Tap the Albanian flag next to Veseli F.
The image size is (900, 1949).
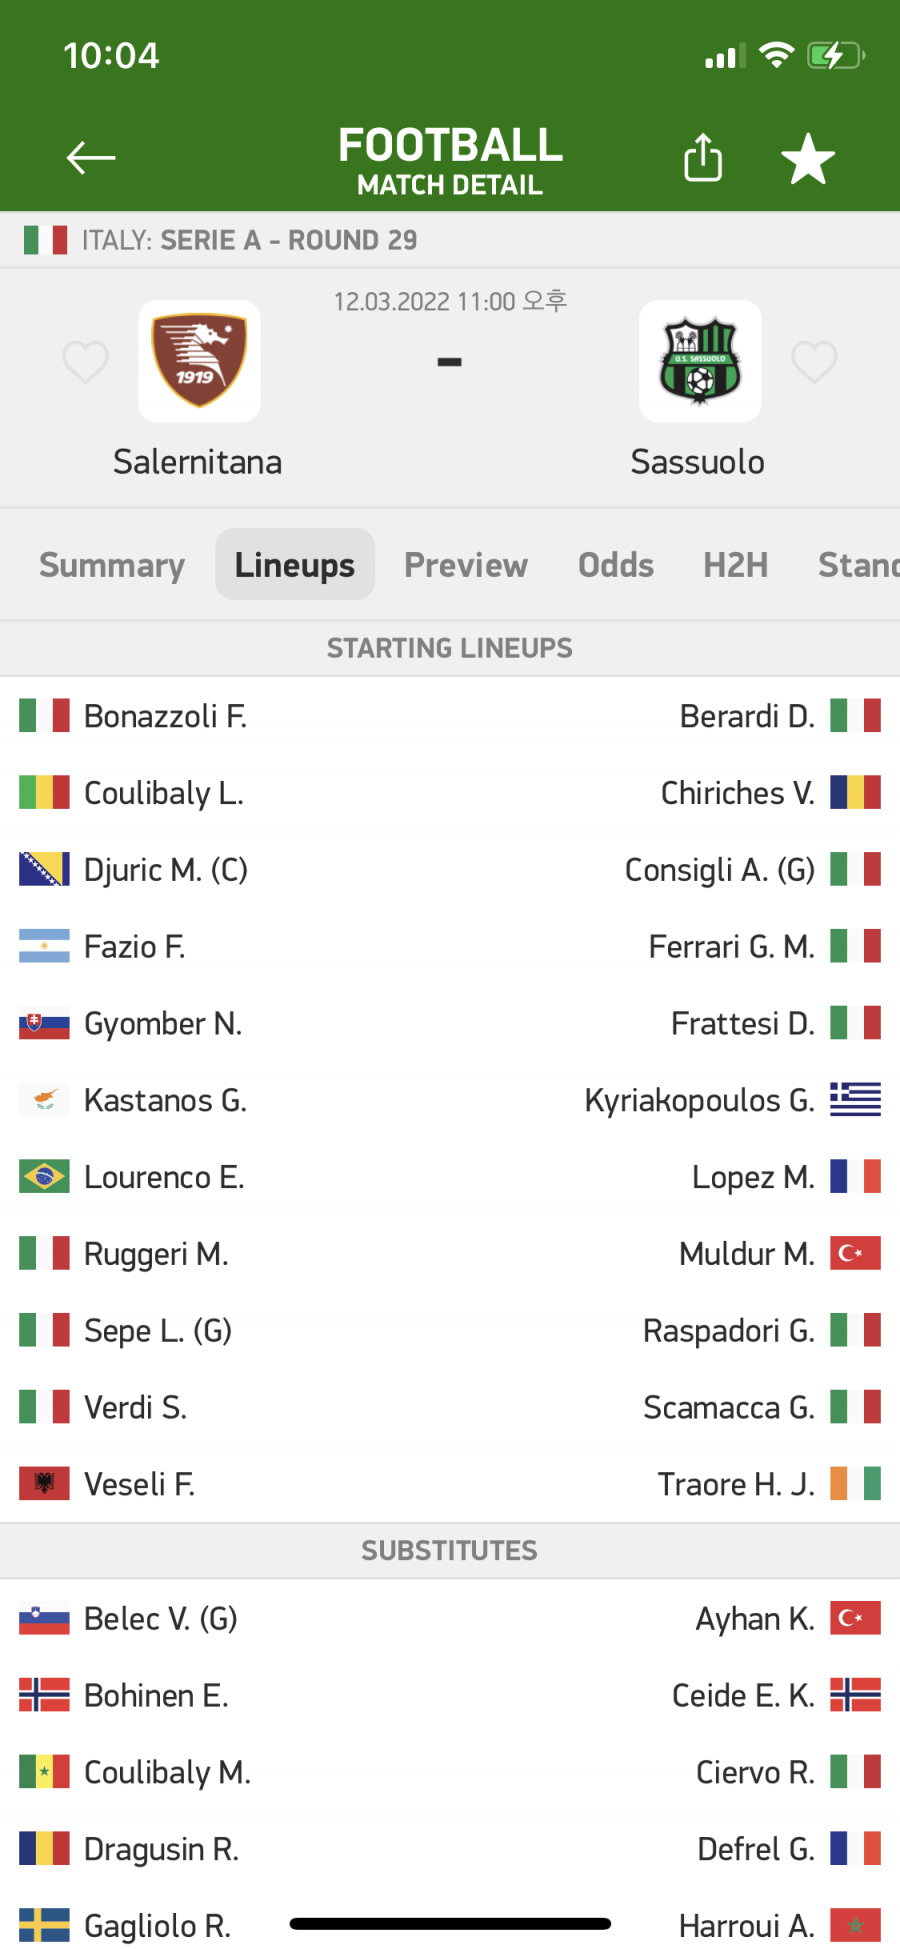44,1484
